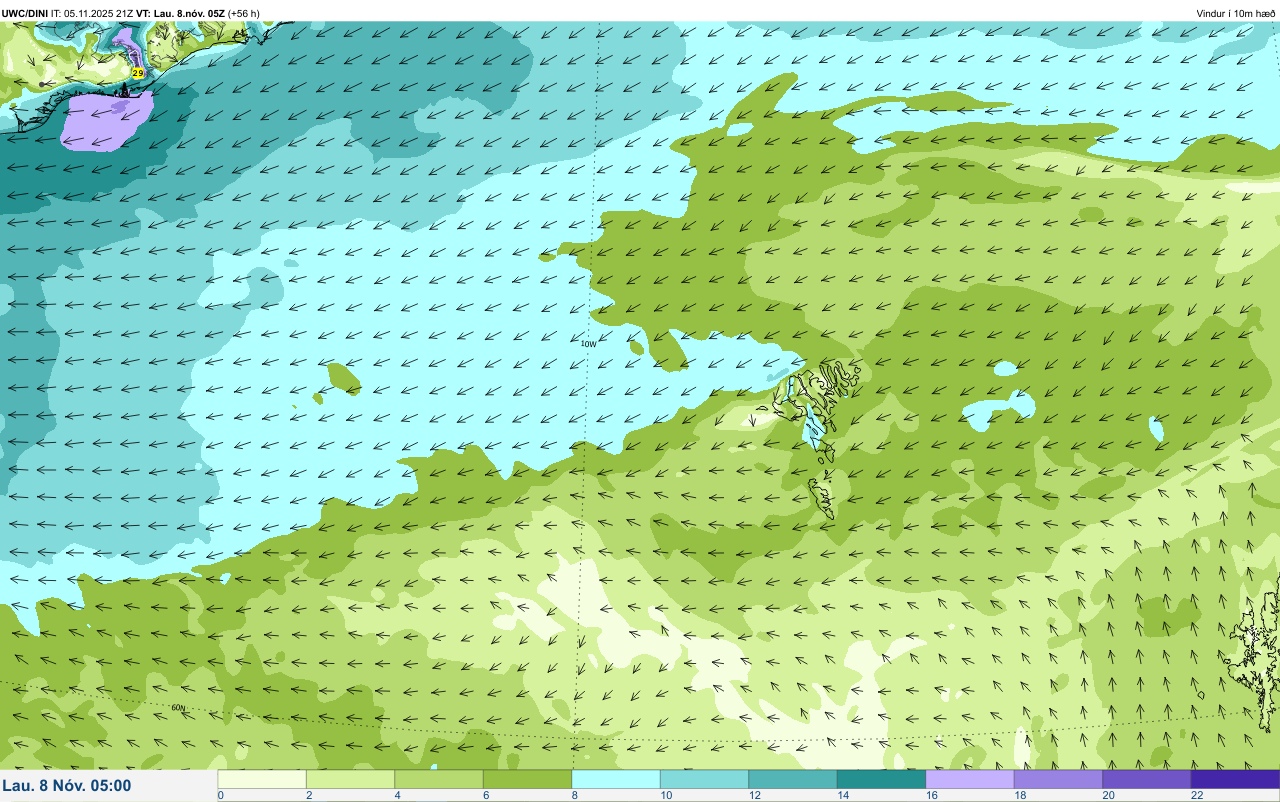Click the medium green 4–6 legend swatch
Screen dimensions: 1280x802
pyautogui.click(x=439, y=779)
